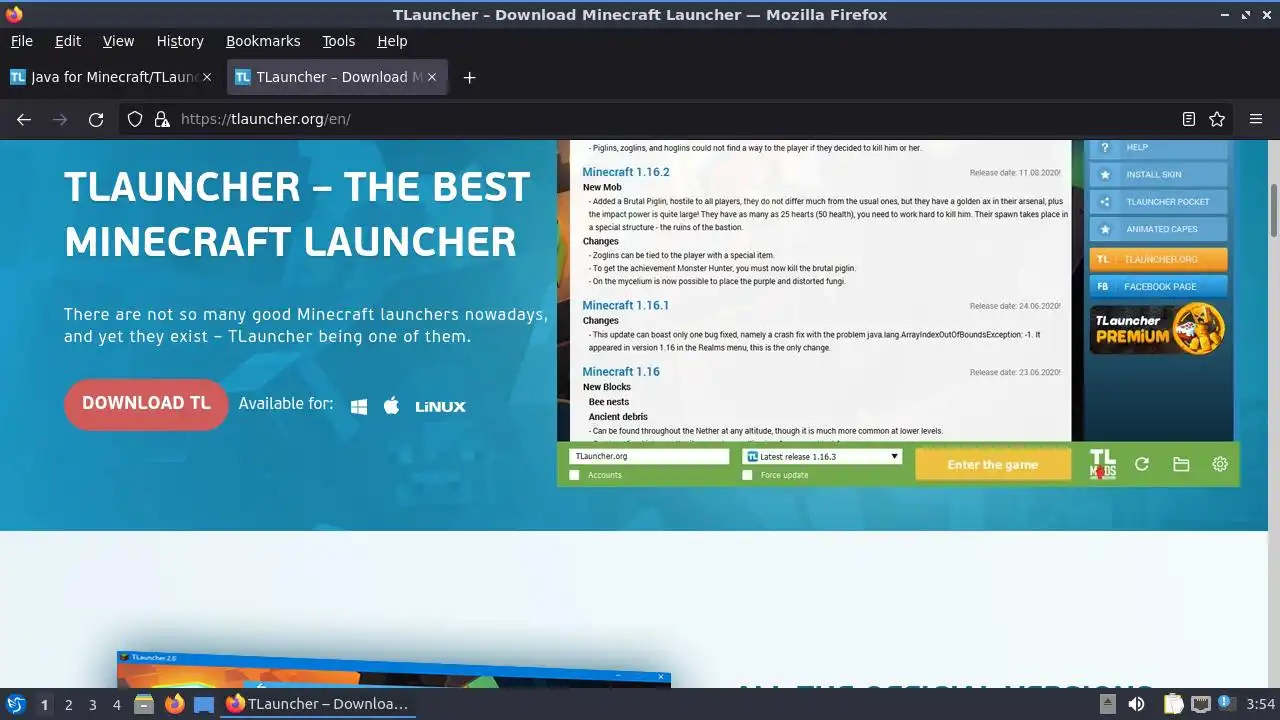Open the Firefox hamburger application menu
The image size is (1280, 720).
(x=1256, y=119)
